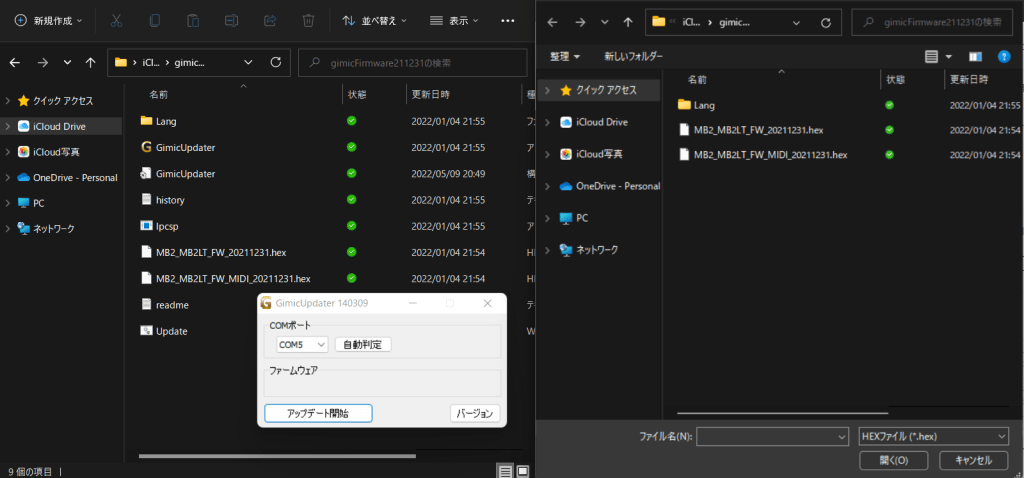Open the 整理 organize menu in dialog
This screenshot has width=1024, height=478.
tap(566, 56)
